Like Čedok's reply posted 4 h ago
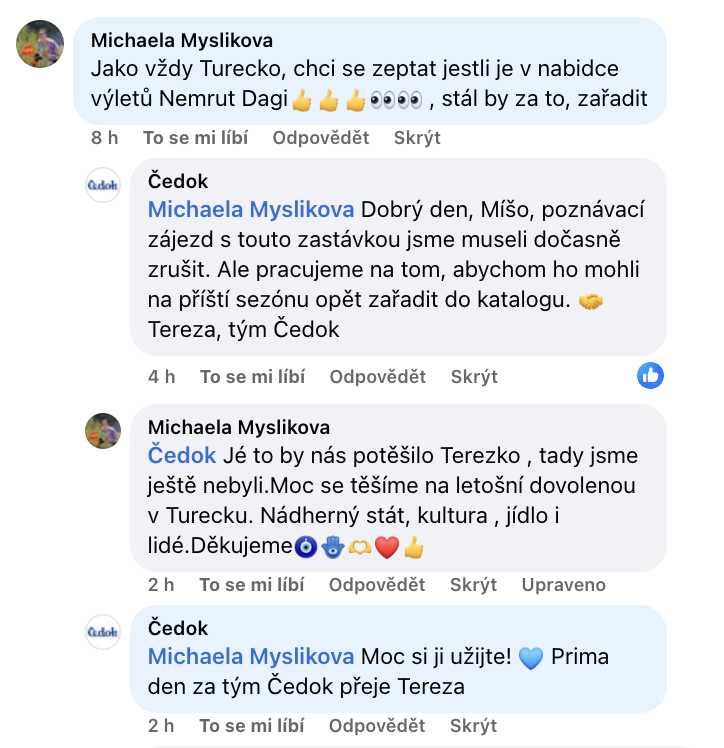 [x=252, y=377]
